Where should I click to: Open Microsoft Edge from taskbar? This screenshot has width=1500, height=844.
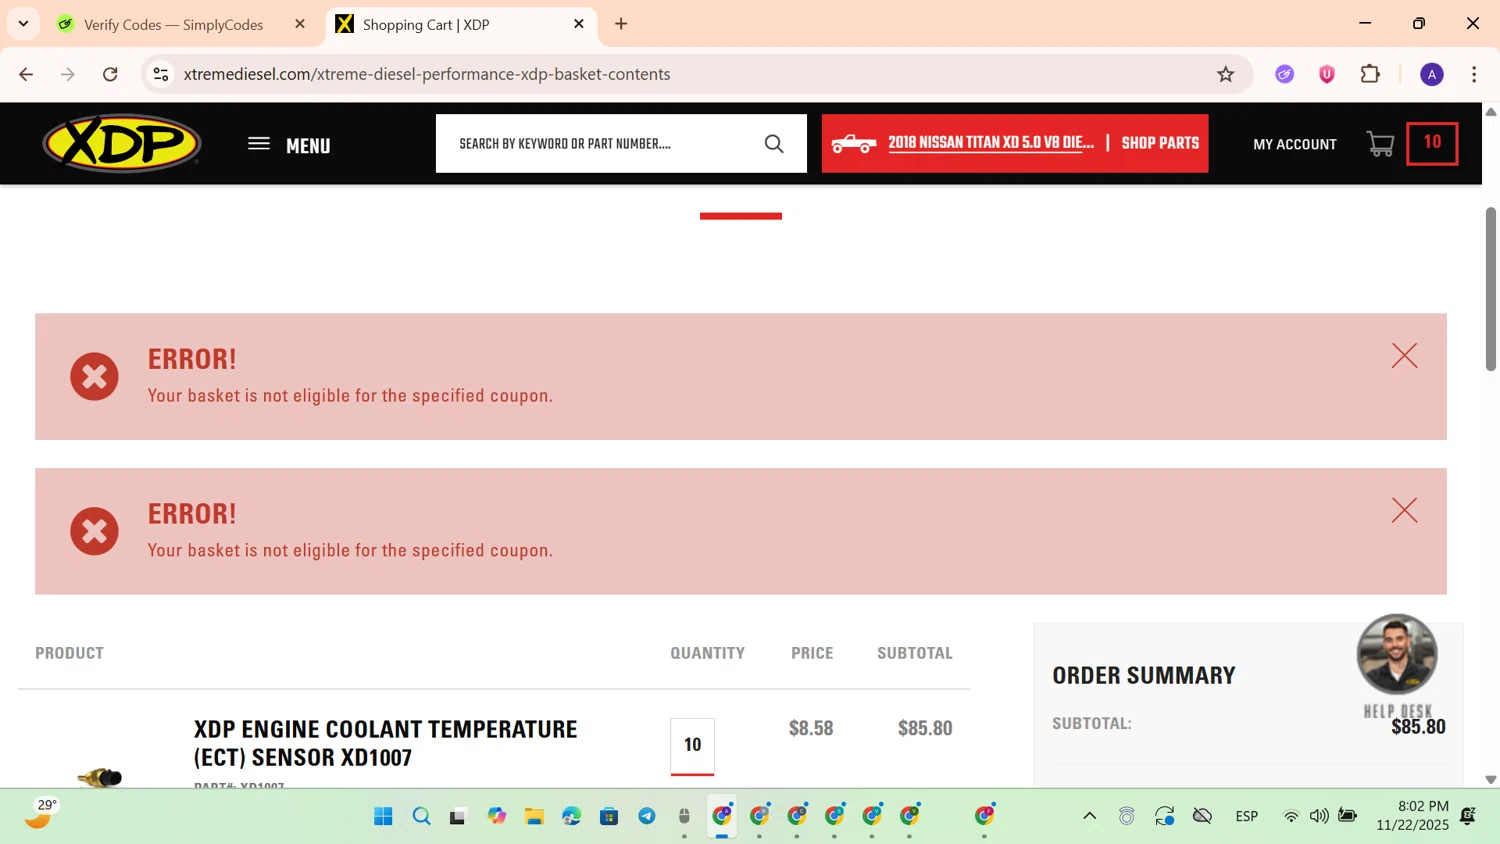(x=571, y=816)
